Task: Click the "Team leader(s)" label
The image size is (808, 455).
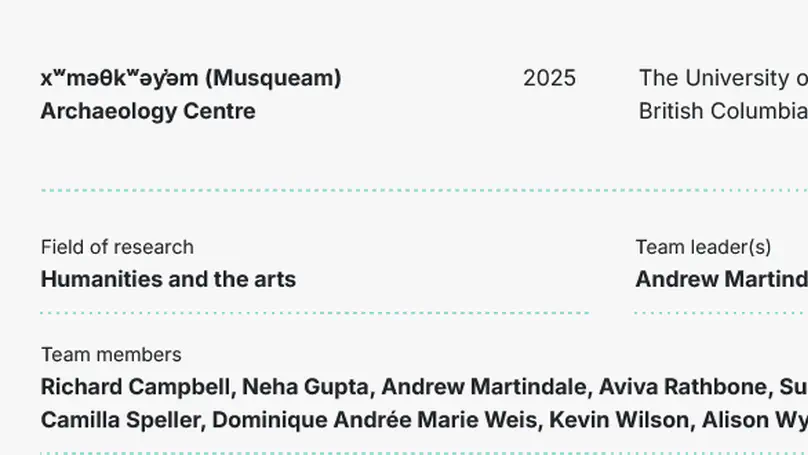Action: tap(703, 247)
